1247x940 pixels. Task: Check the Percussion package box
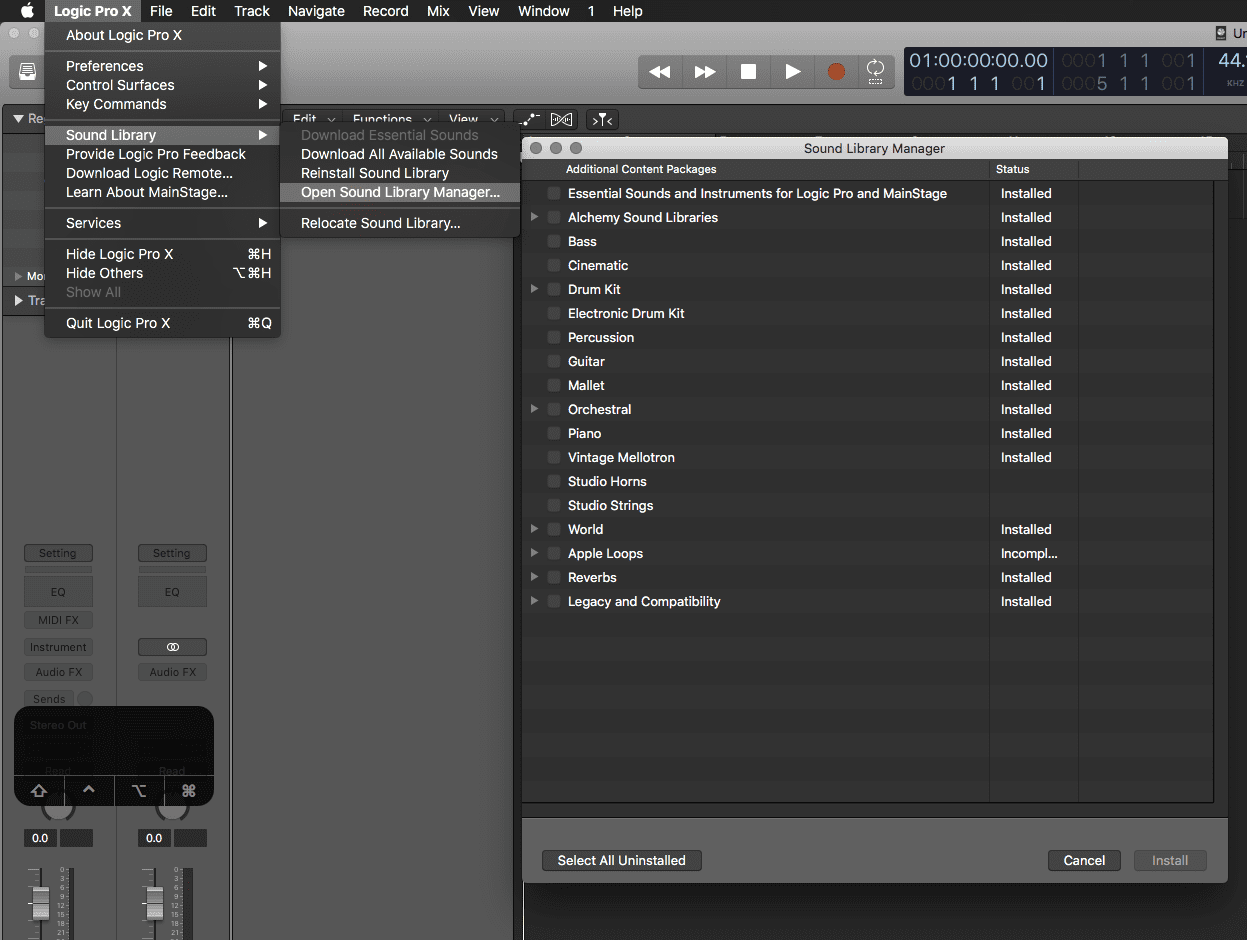pyautogui.click(x=554, y=337)
